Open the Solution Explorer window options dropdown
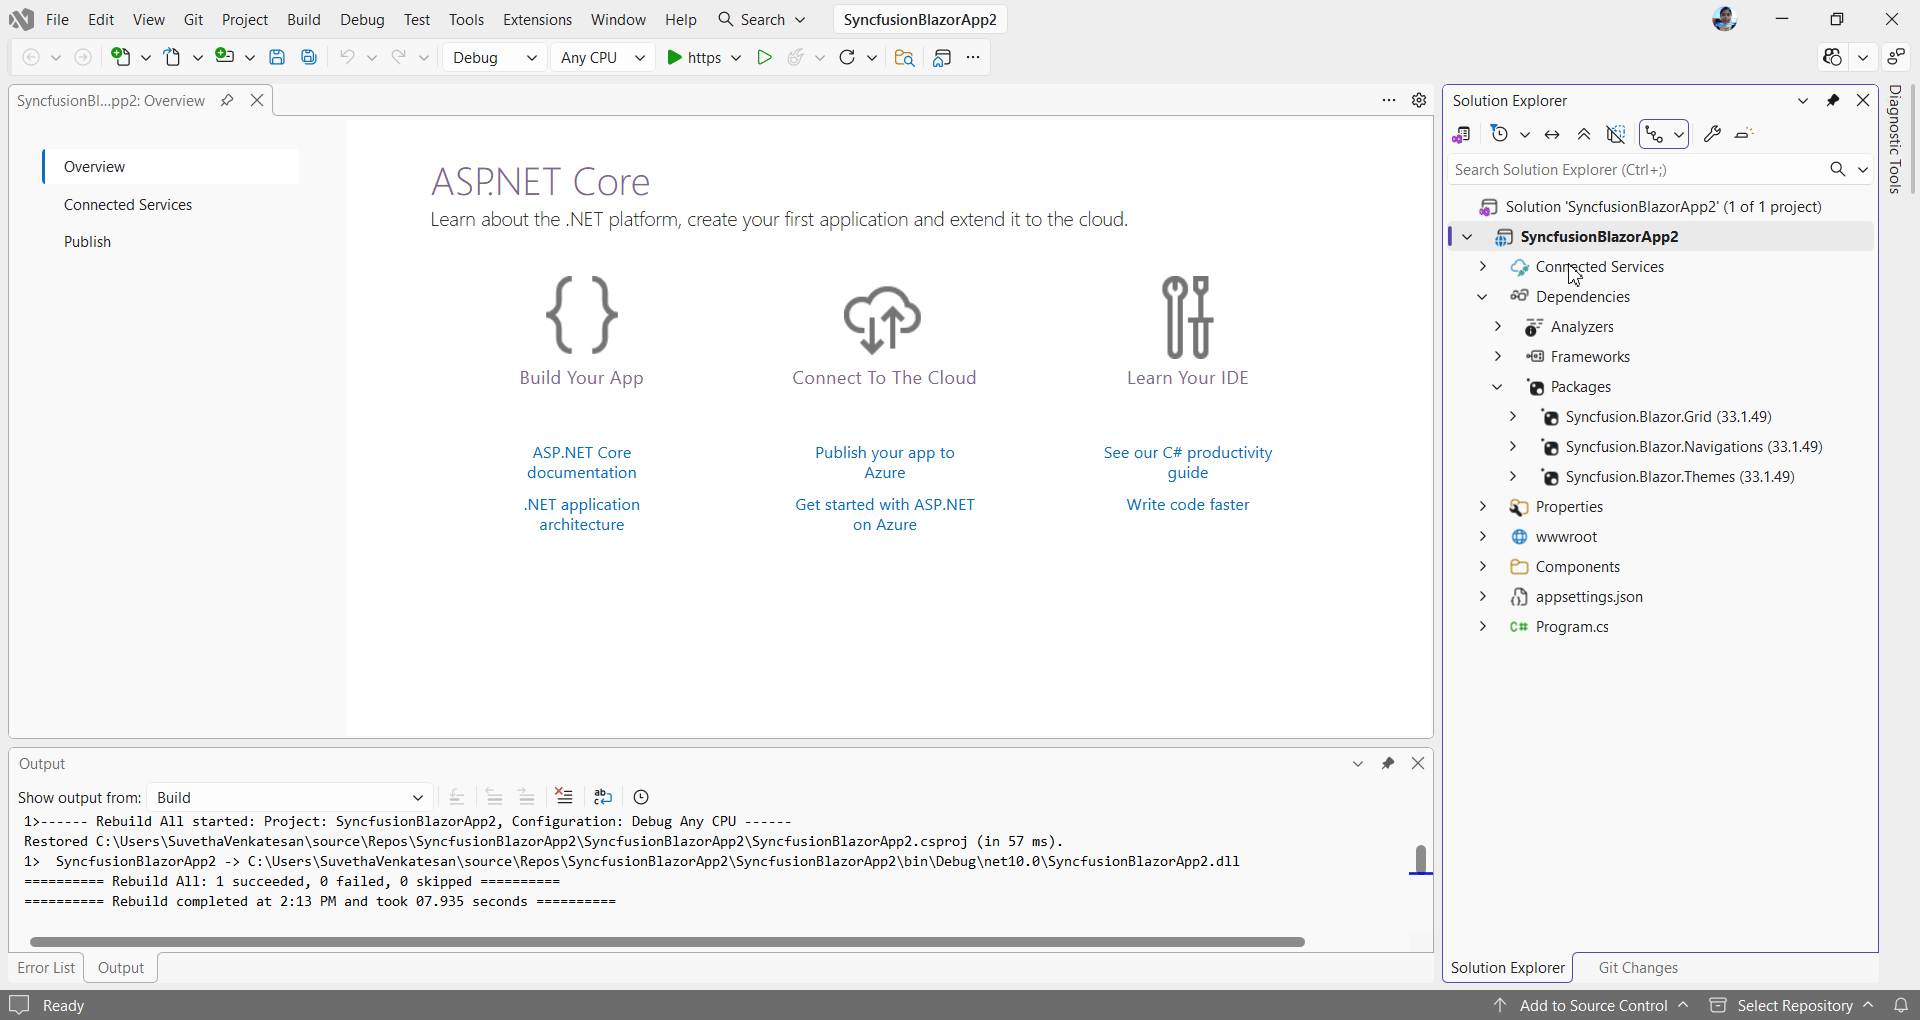Viewport: 1920px width, 1020px height. tap(1803, 100)
